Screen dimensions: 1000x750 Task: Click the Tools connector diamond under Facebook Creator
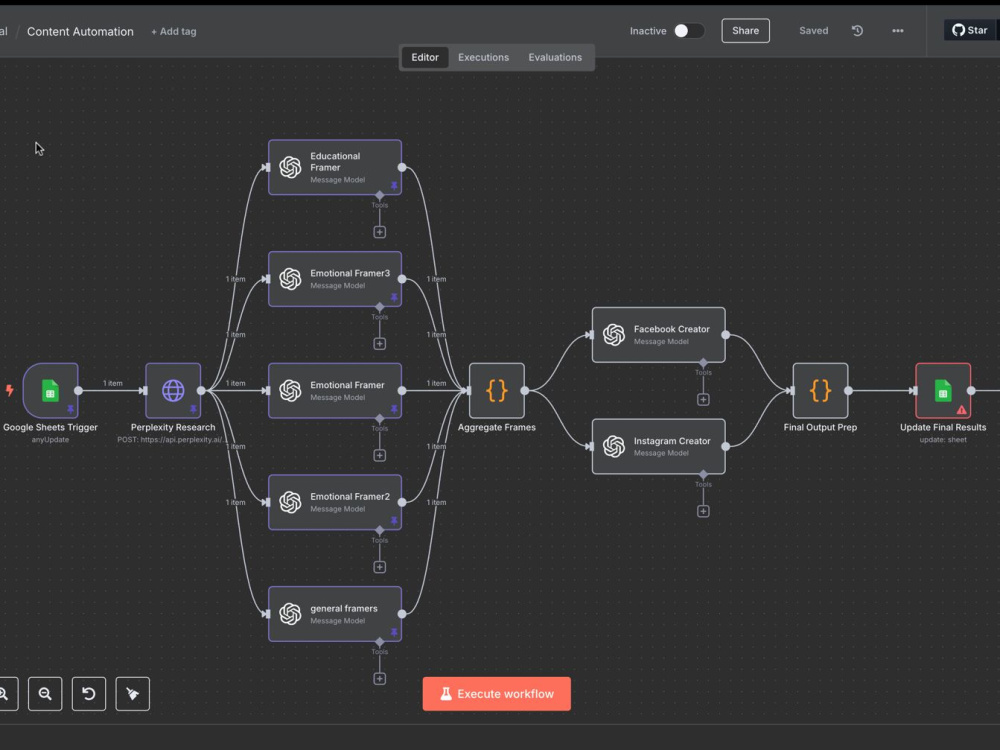[x=703, y=363]
